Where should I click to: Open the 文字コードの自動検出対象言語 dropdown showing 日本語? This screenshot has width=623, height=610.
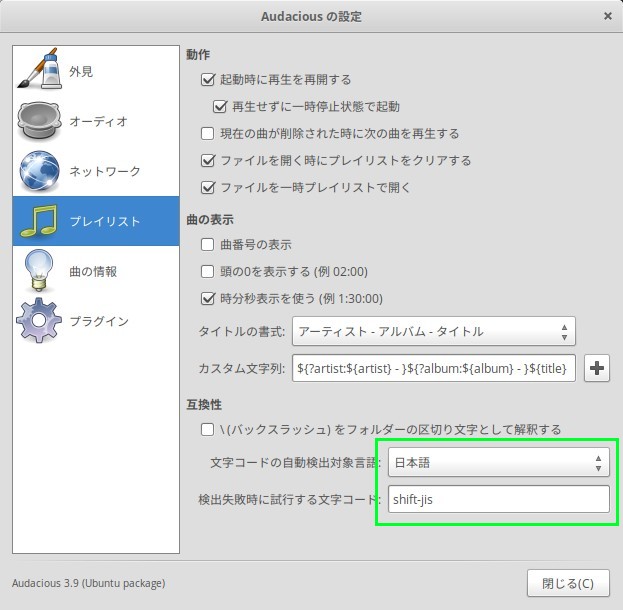[499, 462]
